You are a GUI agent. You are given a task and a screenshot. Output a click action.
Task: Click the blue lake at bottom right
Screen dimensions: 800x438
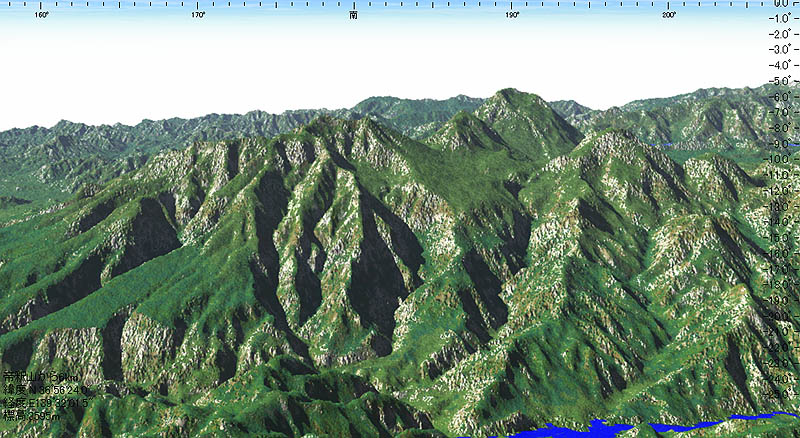point(600,430)
